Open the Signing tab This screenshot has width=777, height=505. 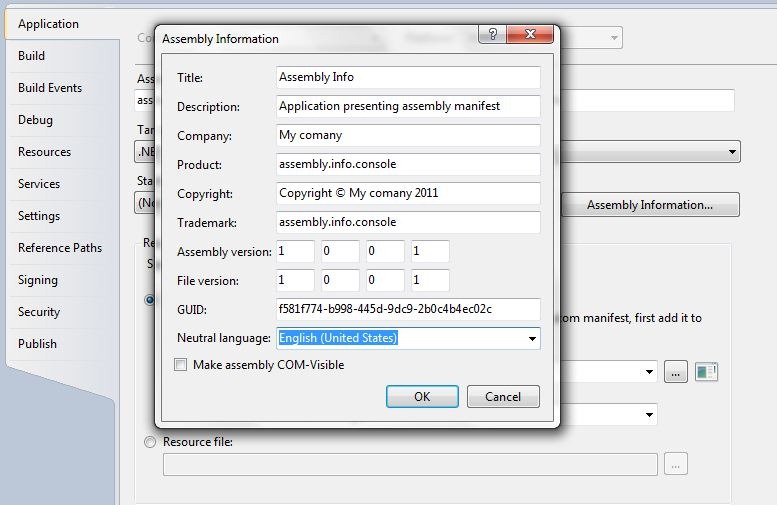tap(38, 280)
